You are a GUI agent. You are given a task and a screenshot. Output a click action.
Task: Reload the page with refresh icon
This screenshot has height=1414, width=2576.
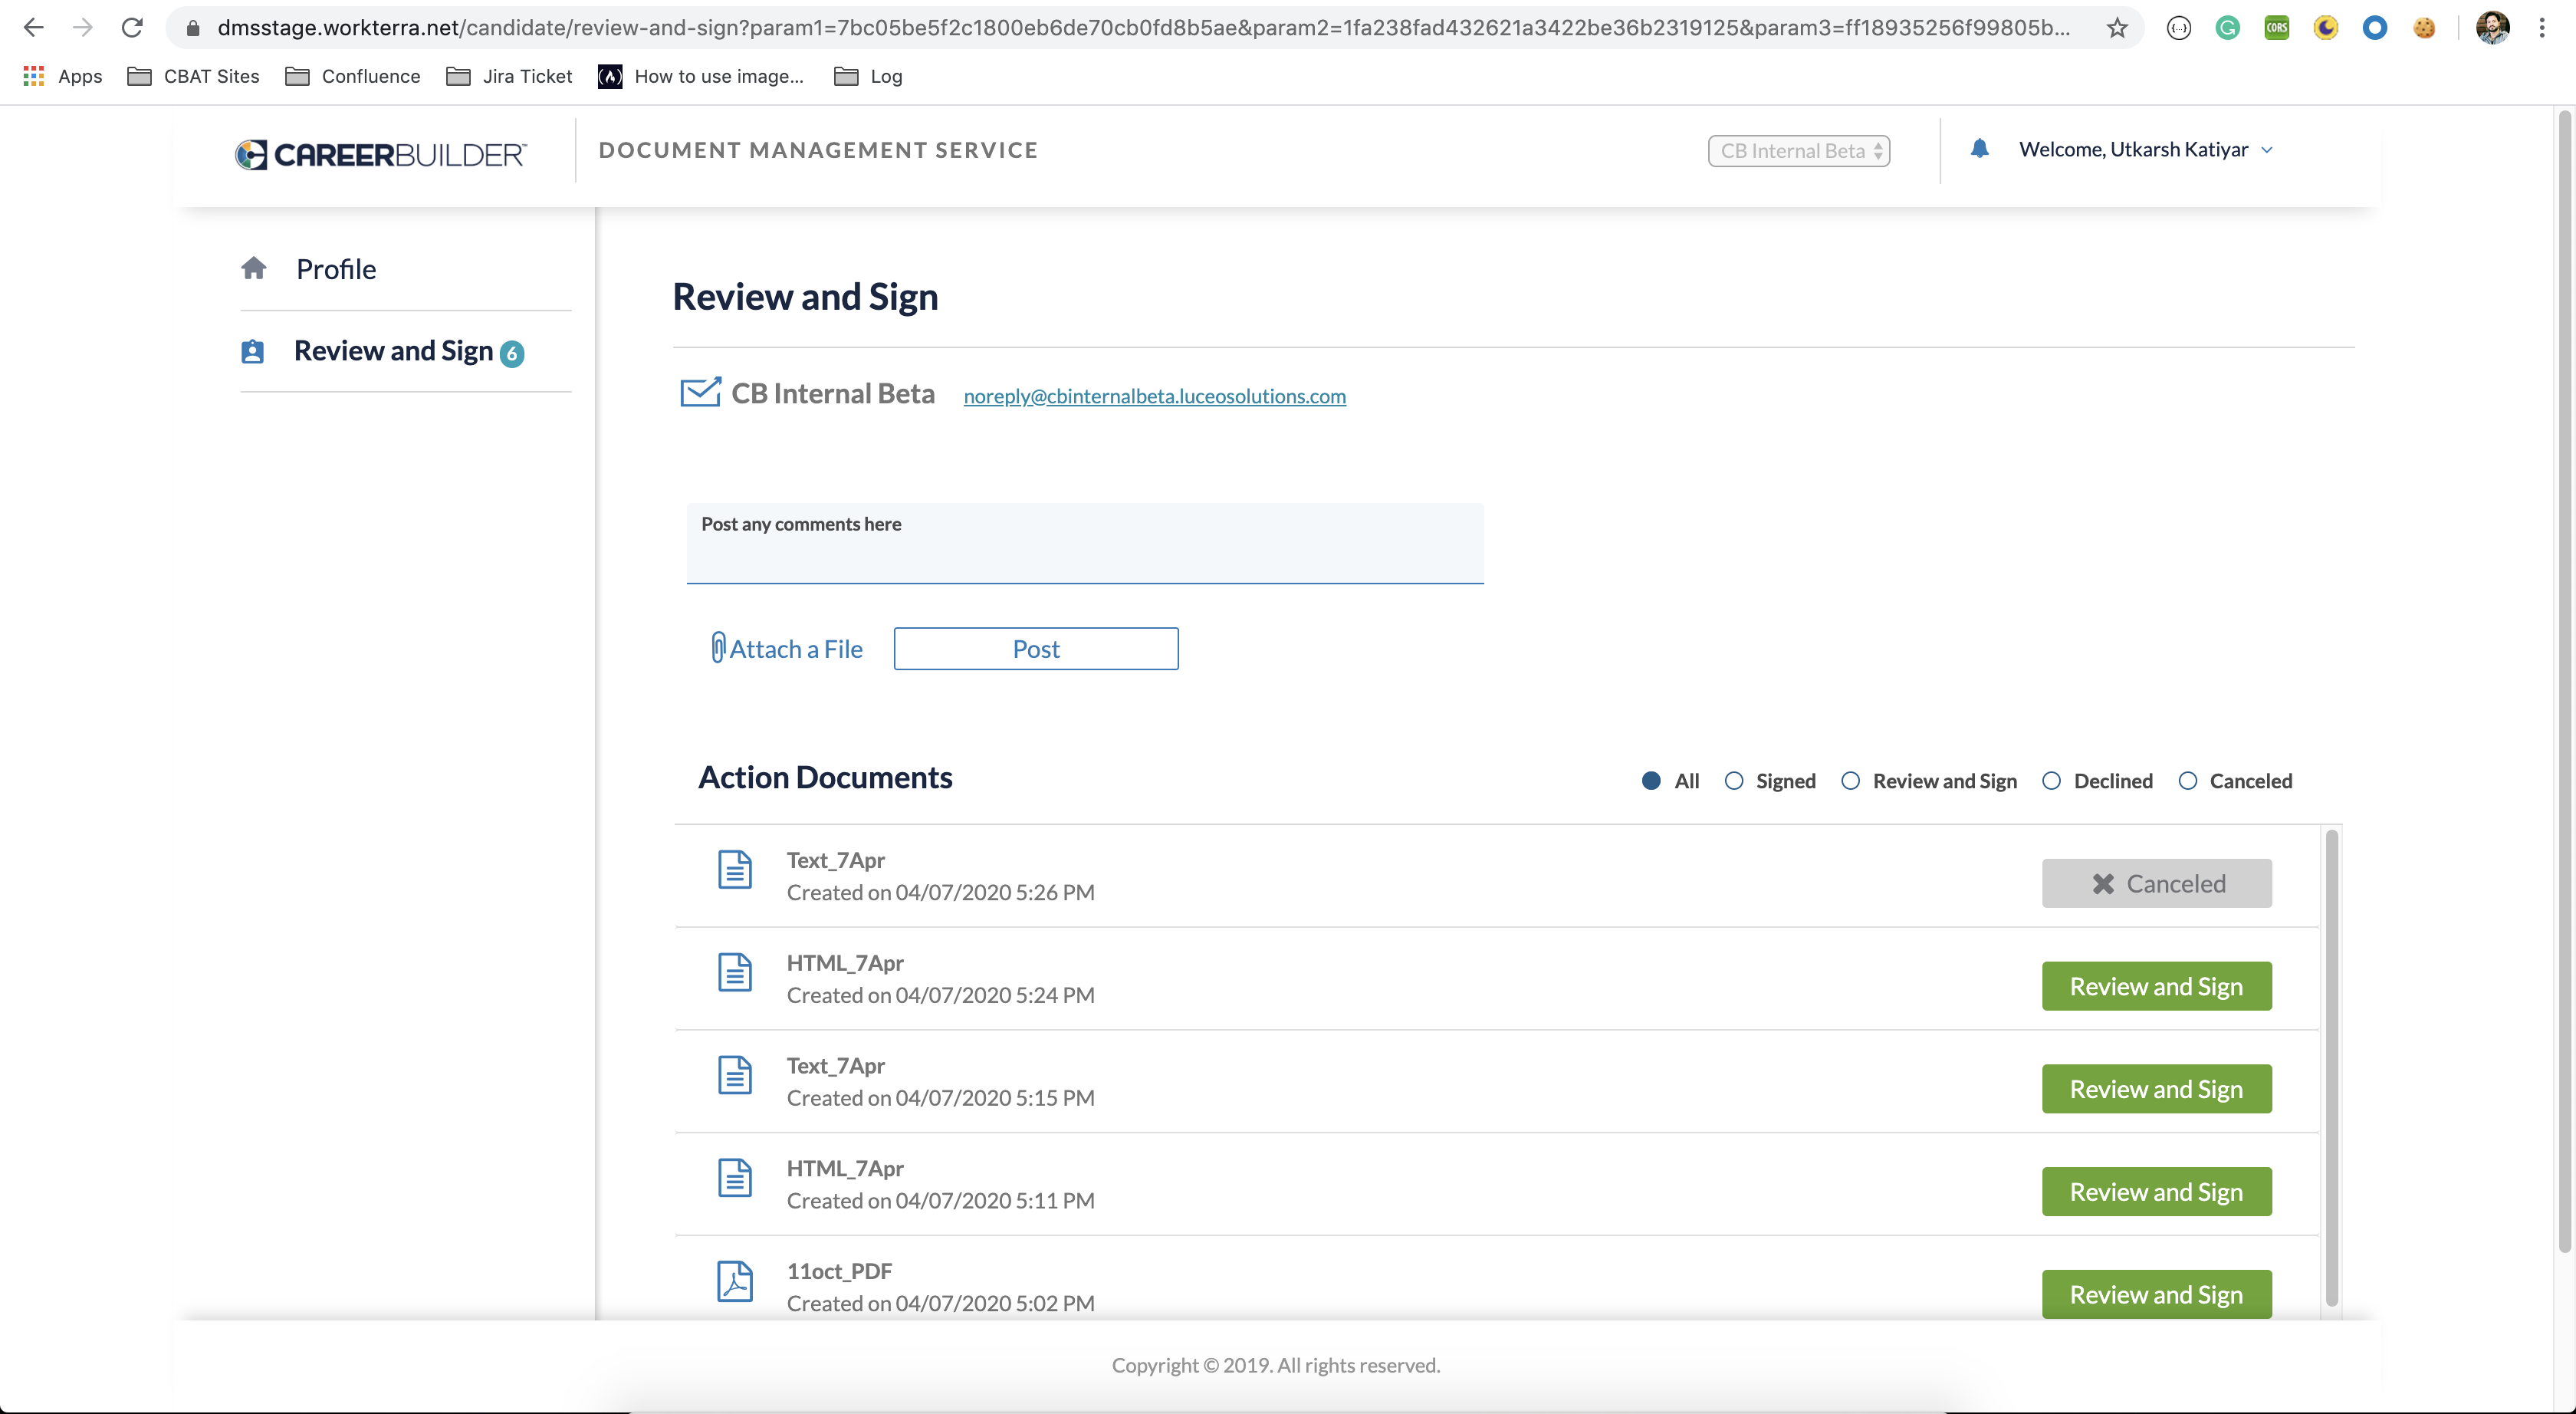tap(132, 28)
